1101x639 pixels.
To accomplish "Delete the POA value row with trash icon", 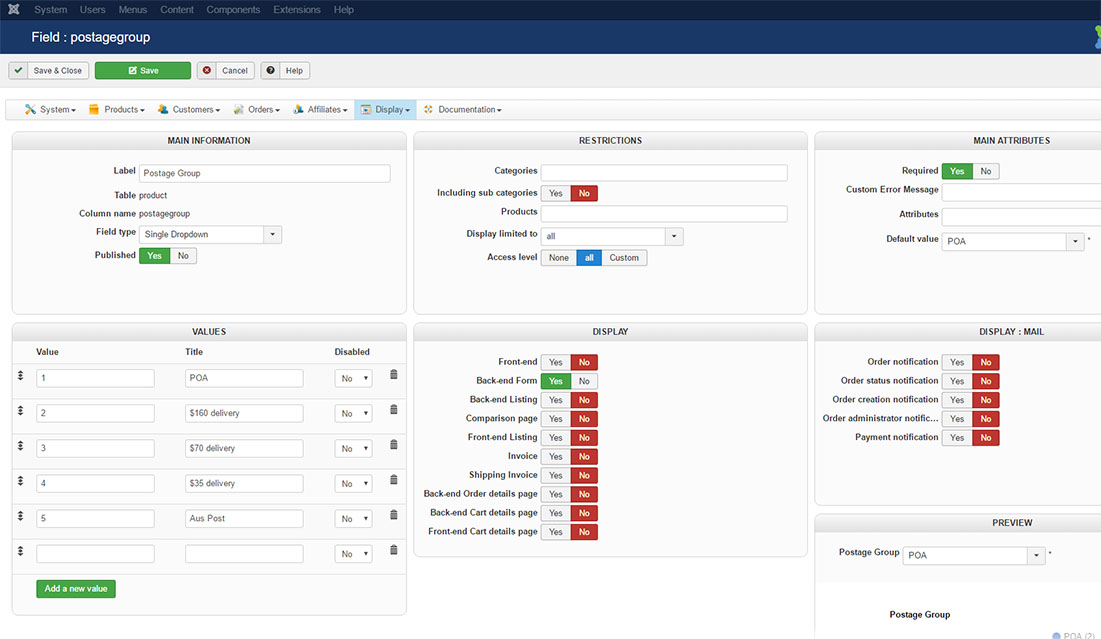I will click(x=394, y=375).
